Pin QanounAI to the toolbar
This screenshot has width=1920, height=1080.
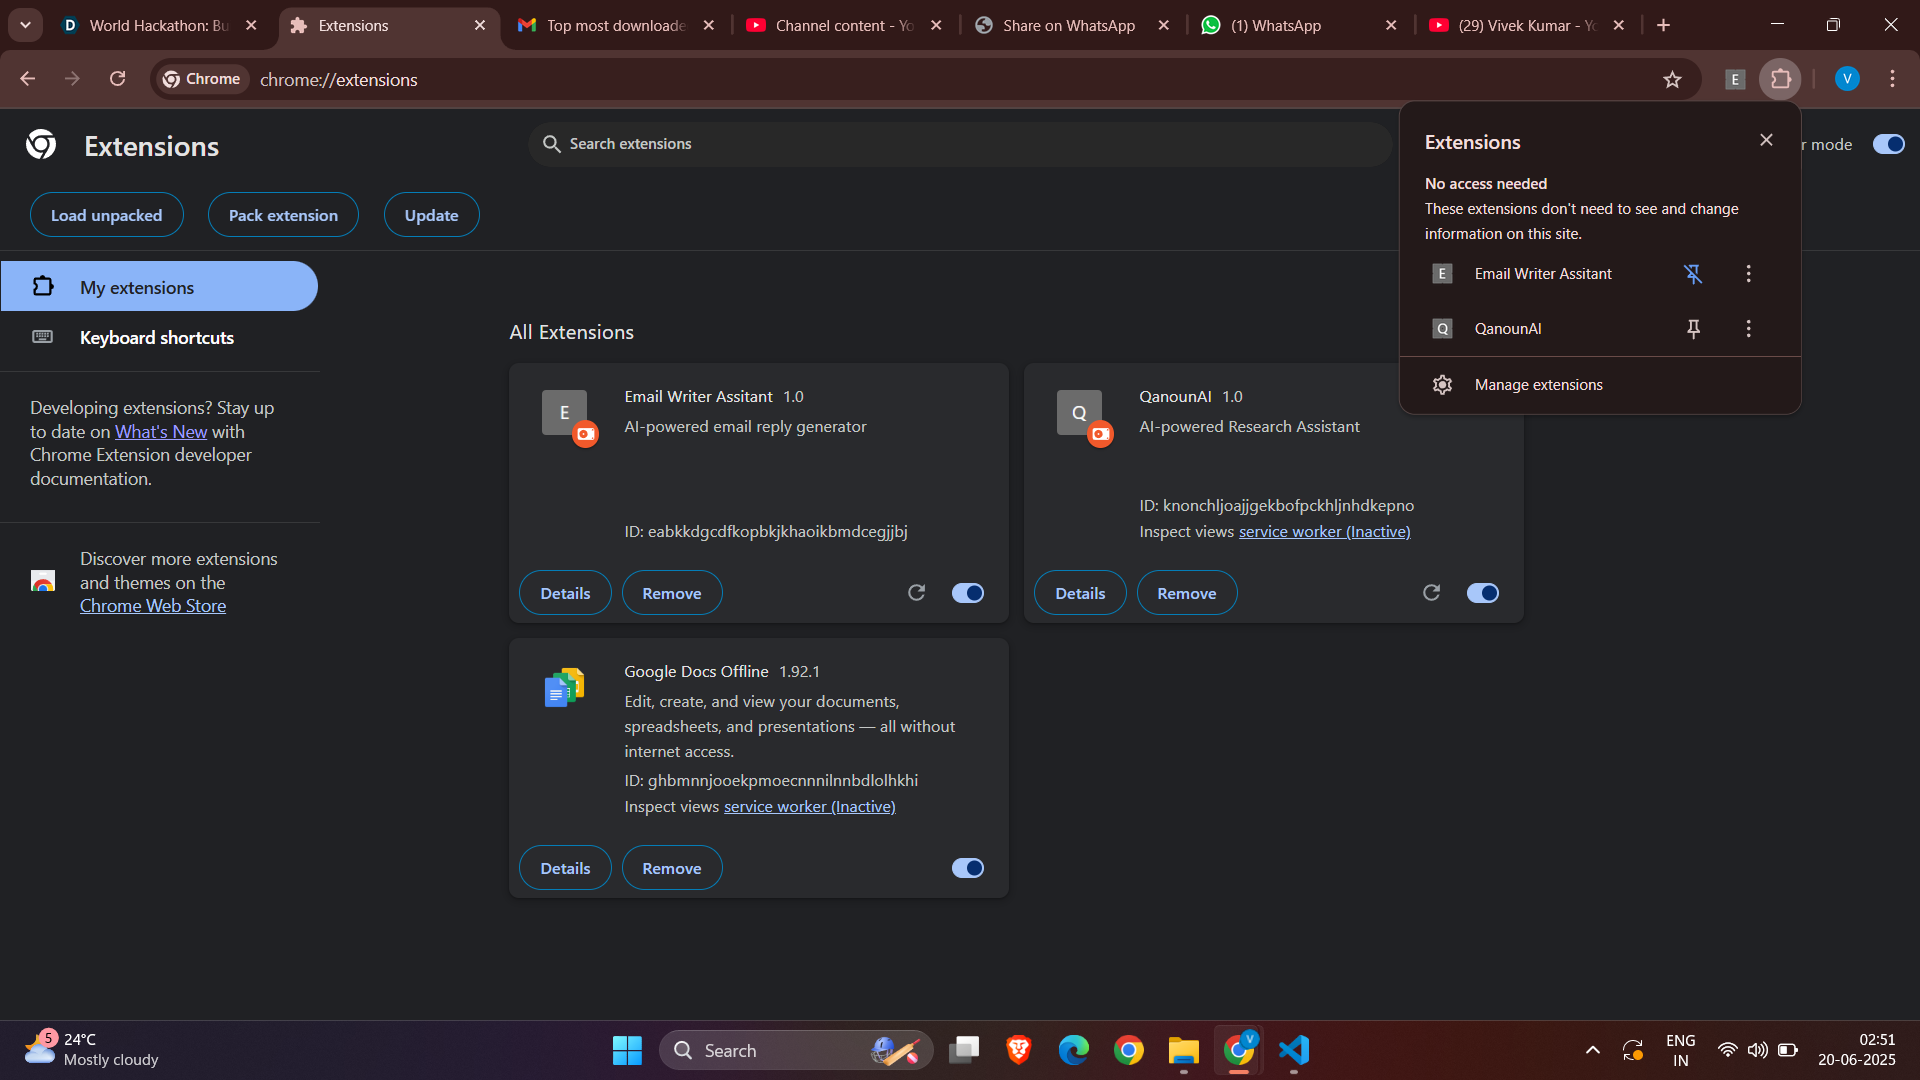1692,329
